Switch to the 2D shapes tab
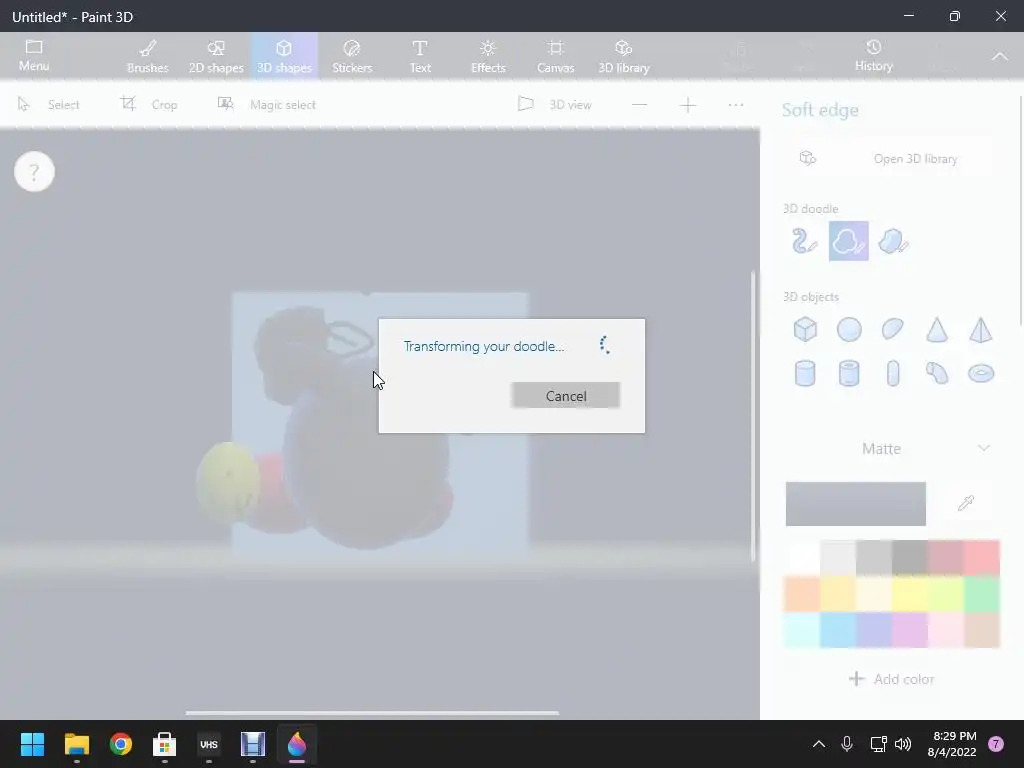 pyautogui.click(x=216, y=57)
